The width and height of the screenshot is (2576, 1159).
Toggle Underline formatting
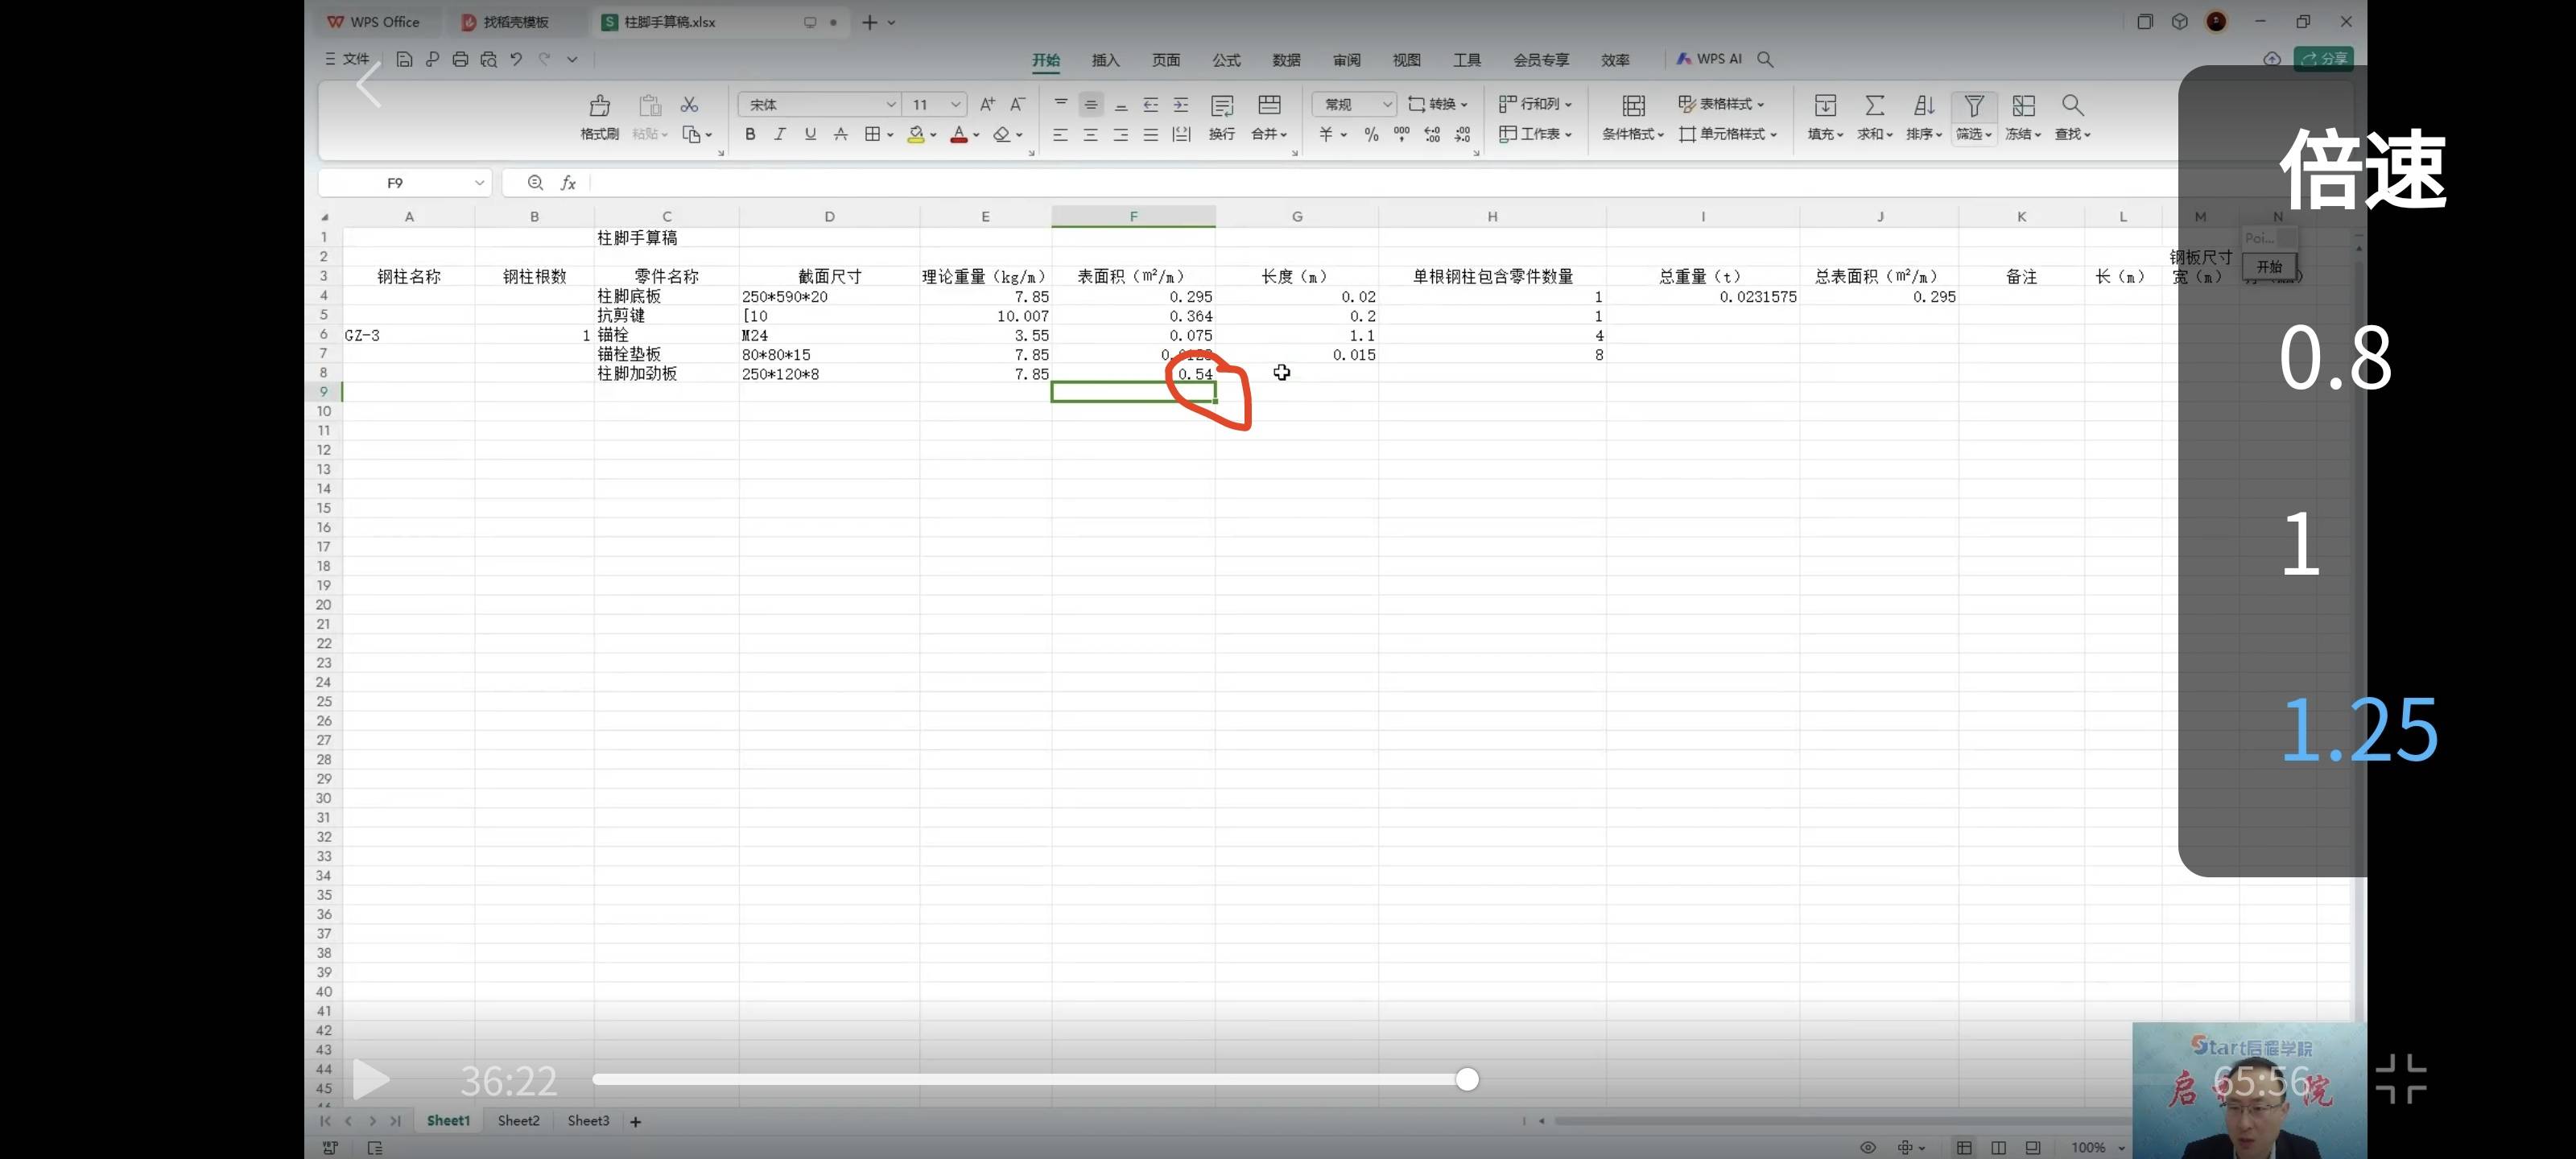tap(810, 134)
